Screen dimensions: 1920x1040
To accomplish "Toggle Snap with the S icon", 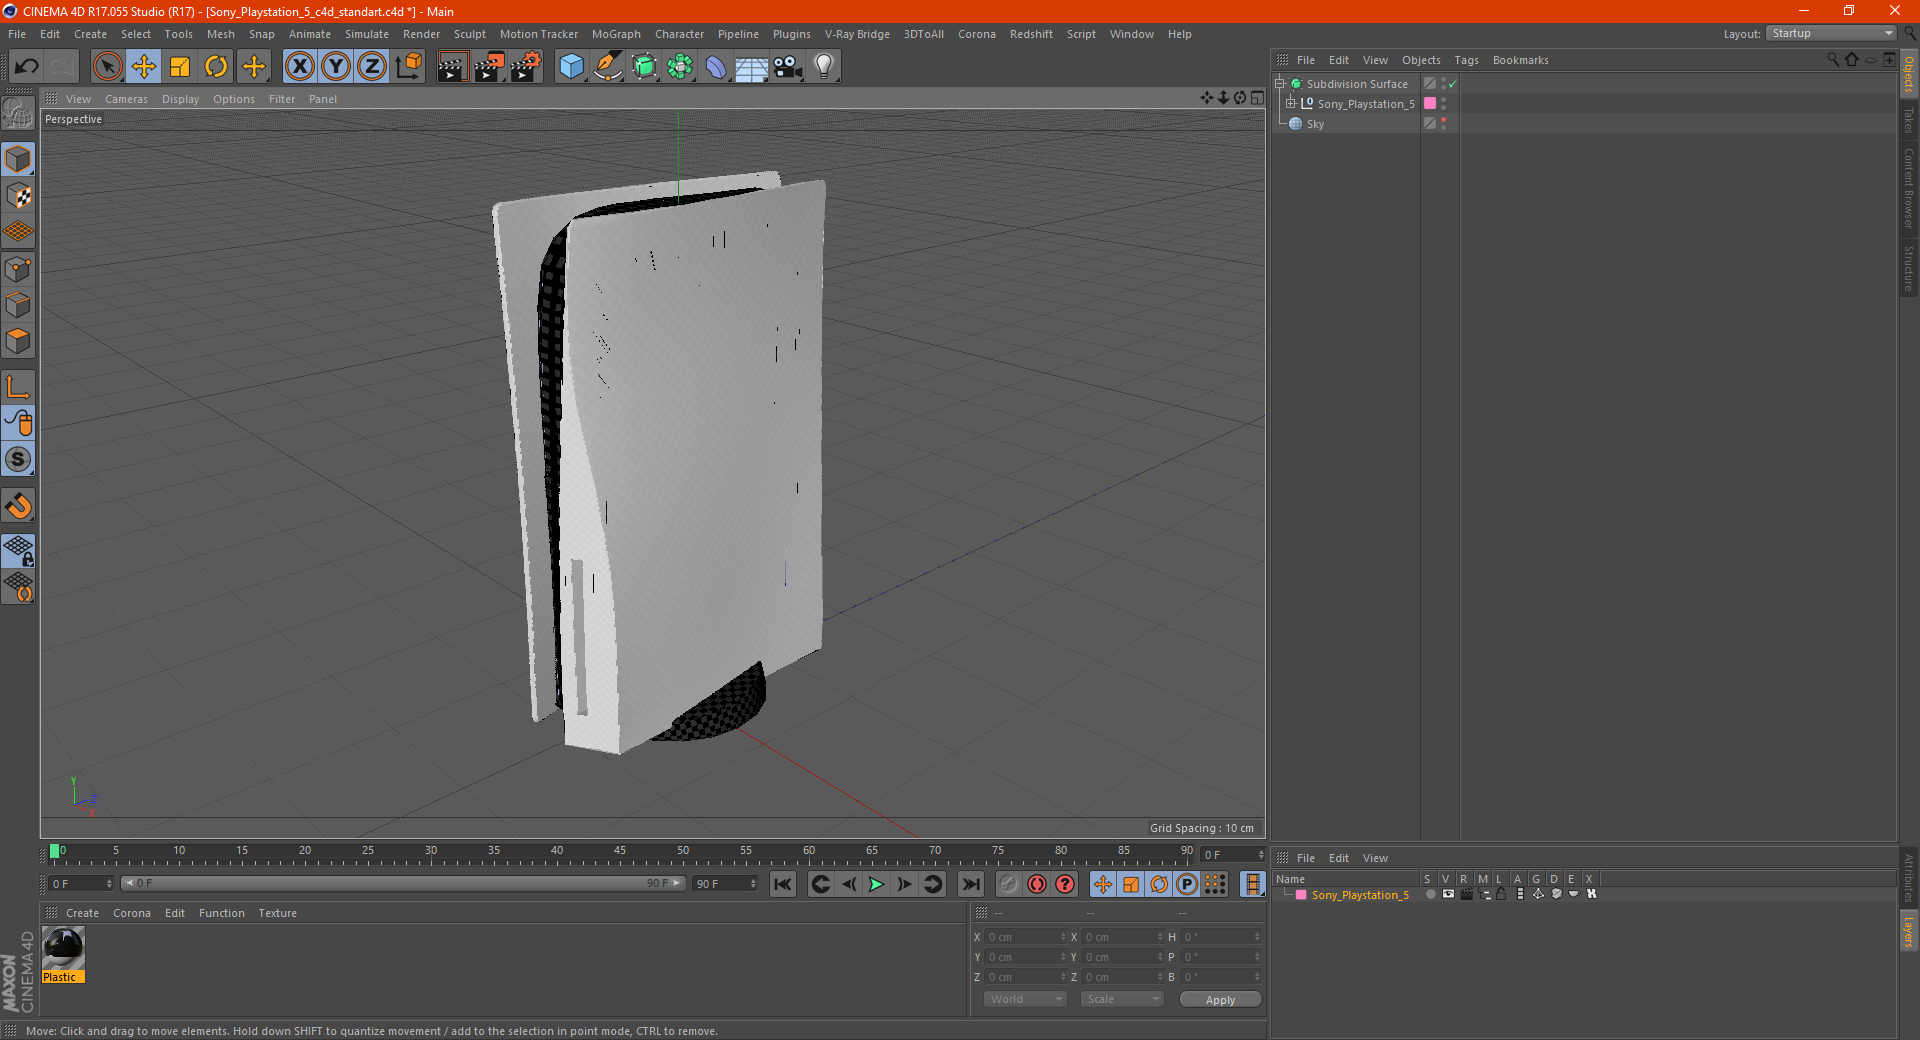I will pos(18,459).
